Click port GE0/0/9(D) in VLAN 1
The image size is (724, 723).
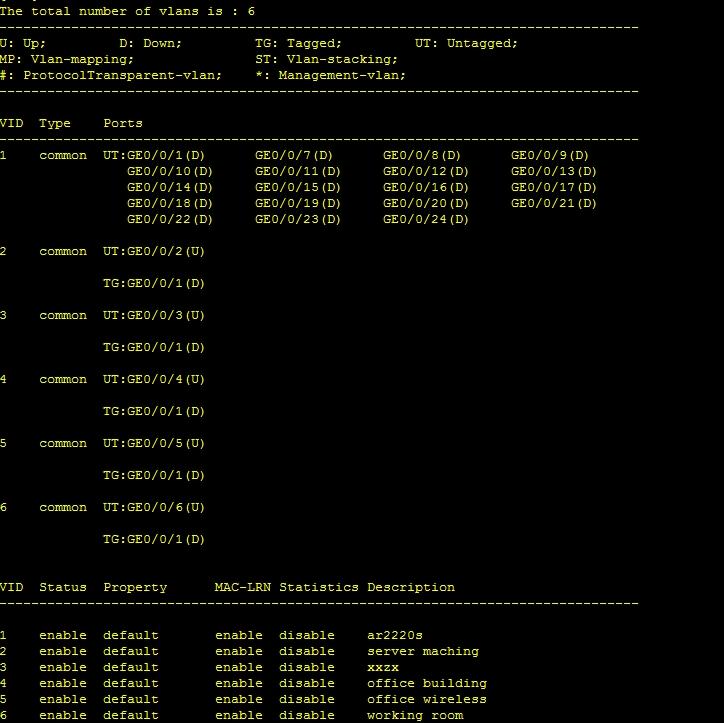pos(549,156)
